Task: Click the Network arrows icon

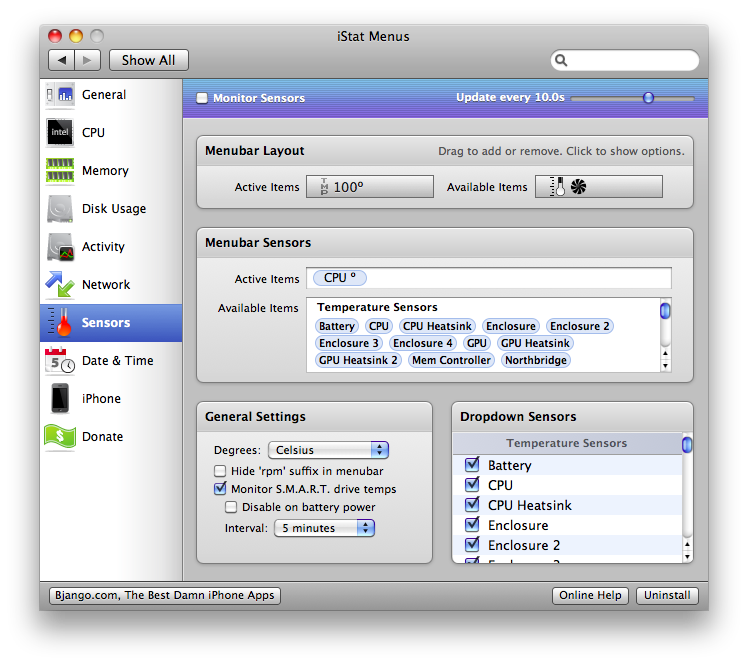Action: pyautogui.click(x=60, y=284)
